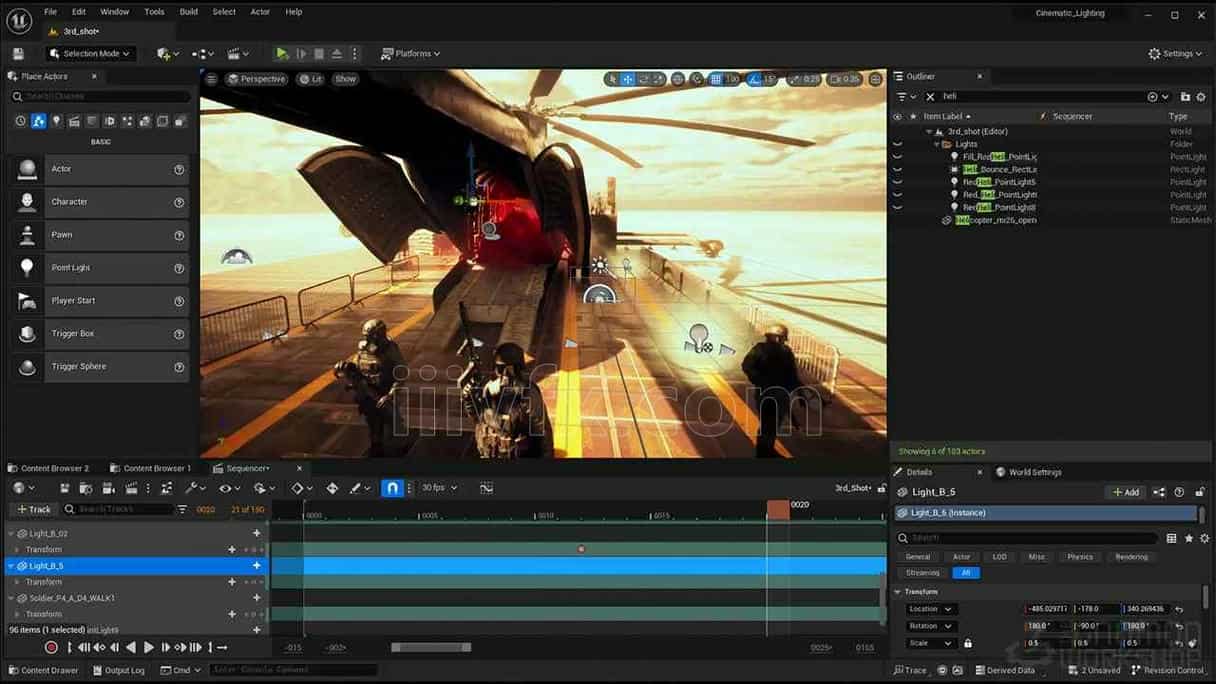Click the green Play button in toolbar
The height and width of the screenshot is (684, 1216).
coord(282,53)
